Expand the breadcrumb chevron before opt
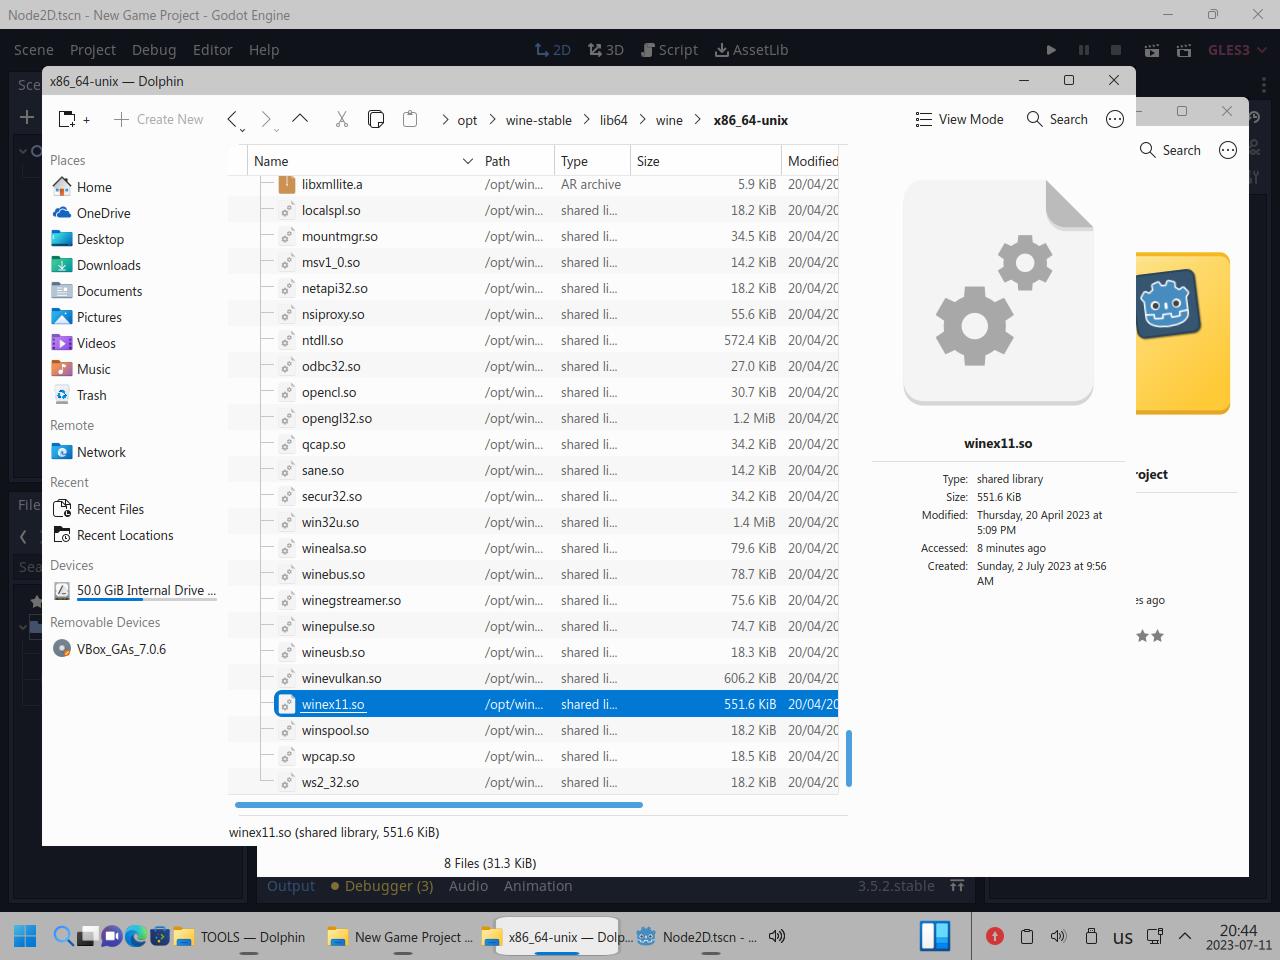Image resolution: width=1280 pixels, height=960 pixels. point(444,120)
